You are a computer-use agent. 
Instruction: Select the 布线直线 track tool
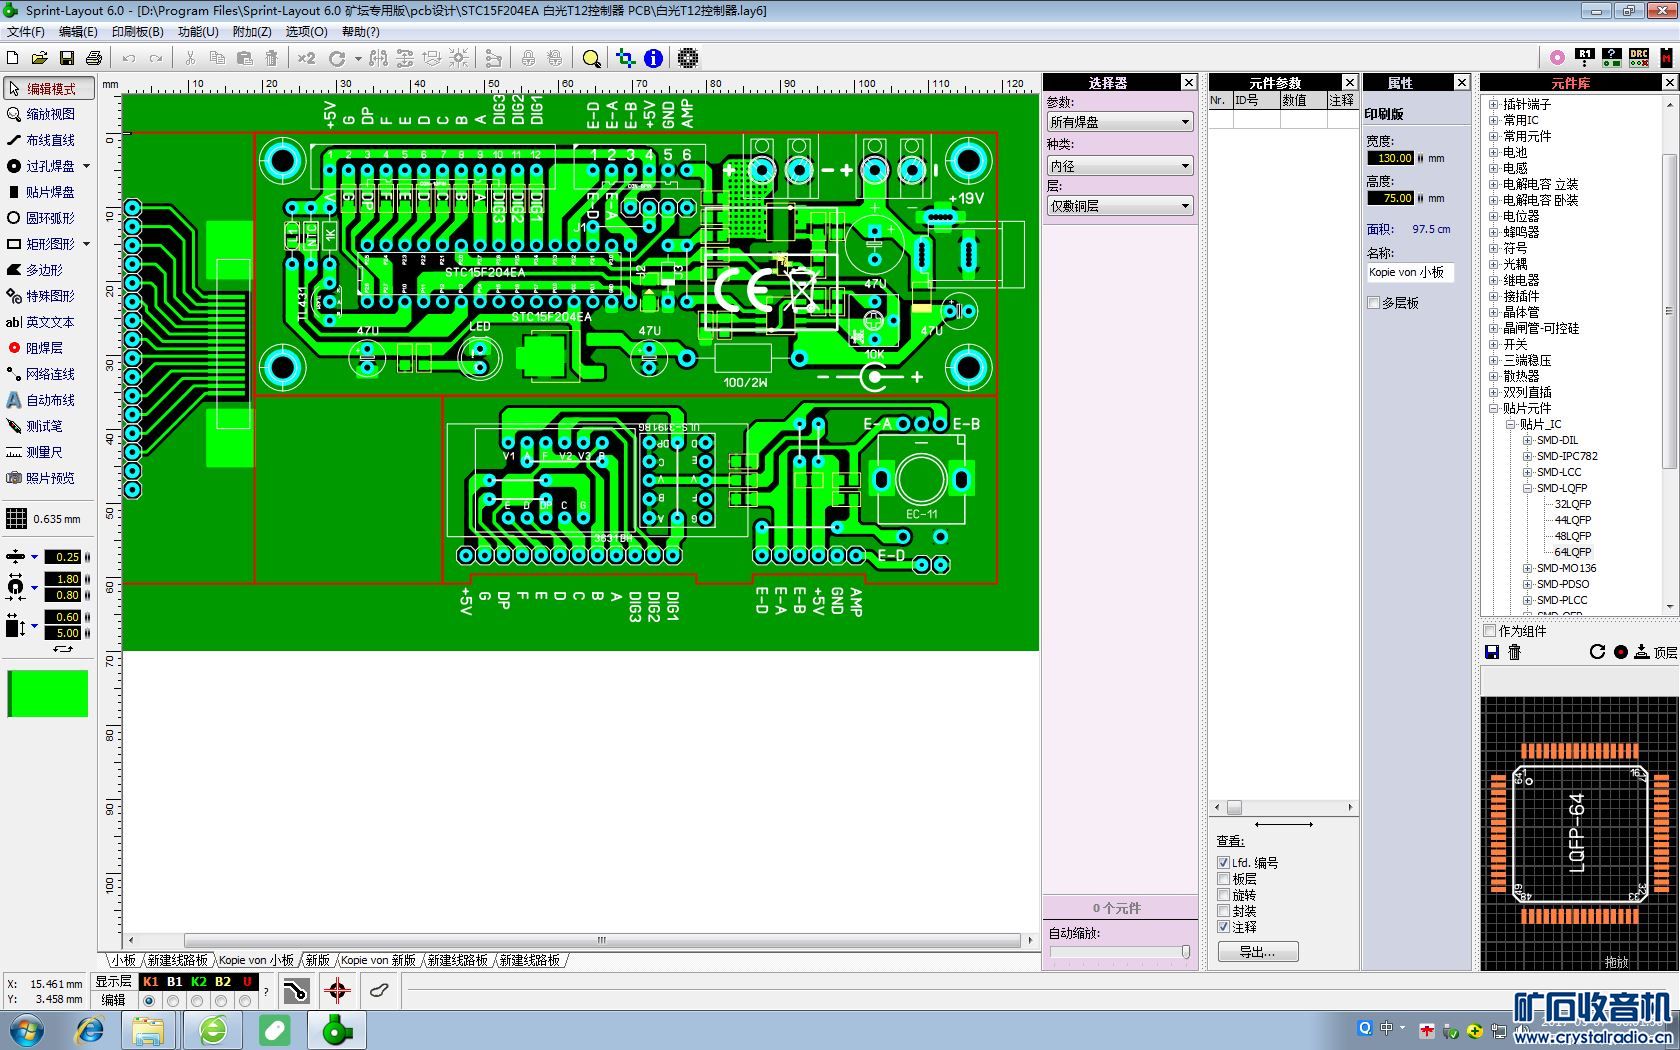pyautogui.click(x=49, y=140)
